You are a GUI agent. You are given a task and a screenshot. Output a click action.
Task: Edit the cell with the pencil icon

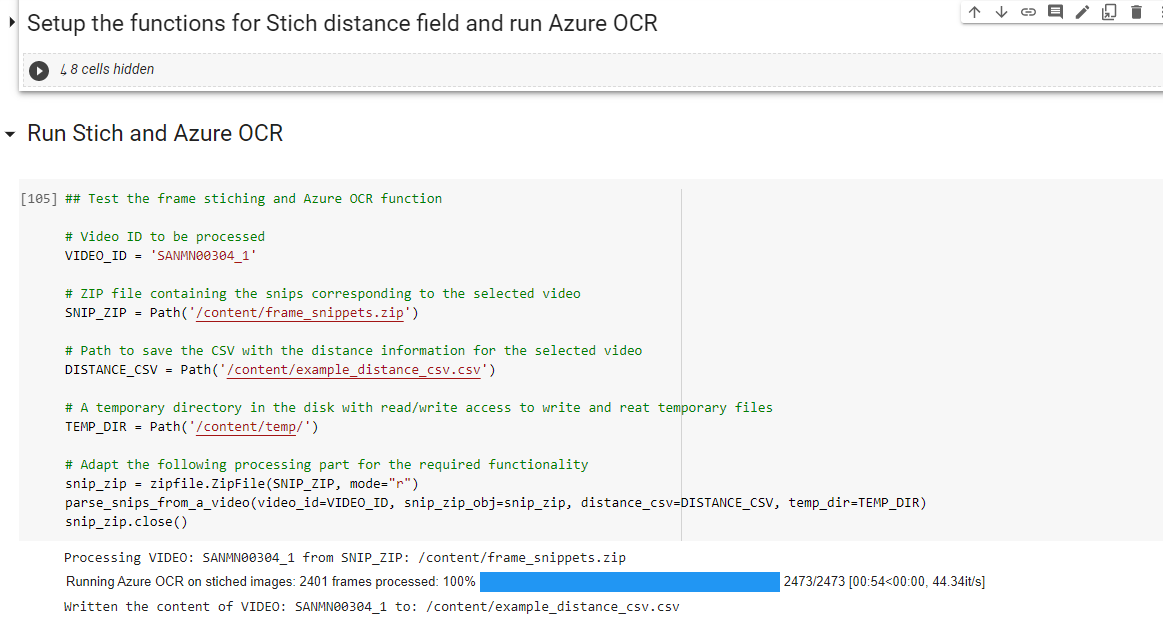point(1082,12)
